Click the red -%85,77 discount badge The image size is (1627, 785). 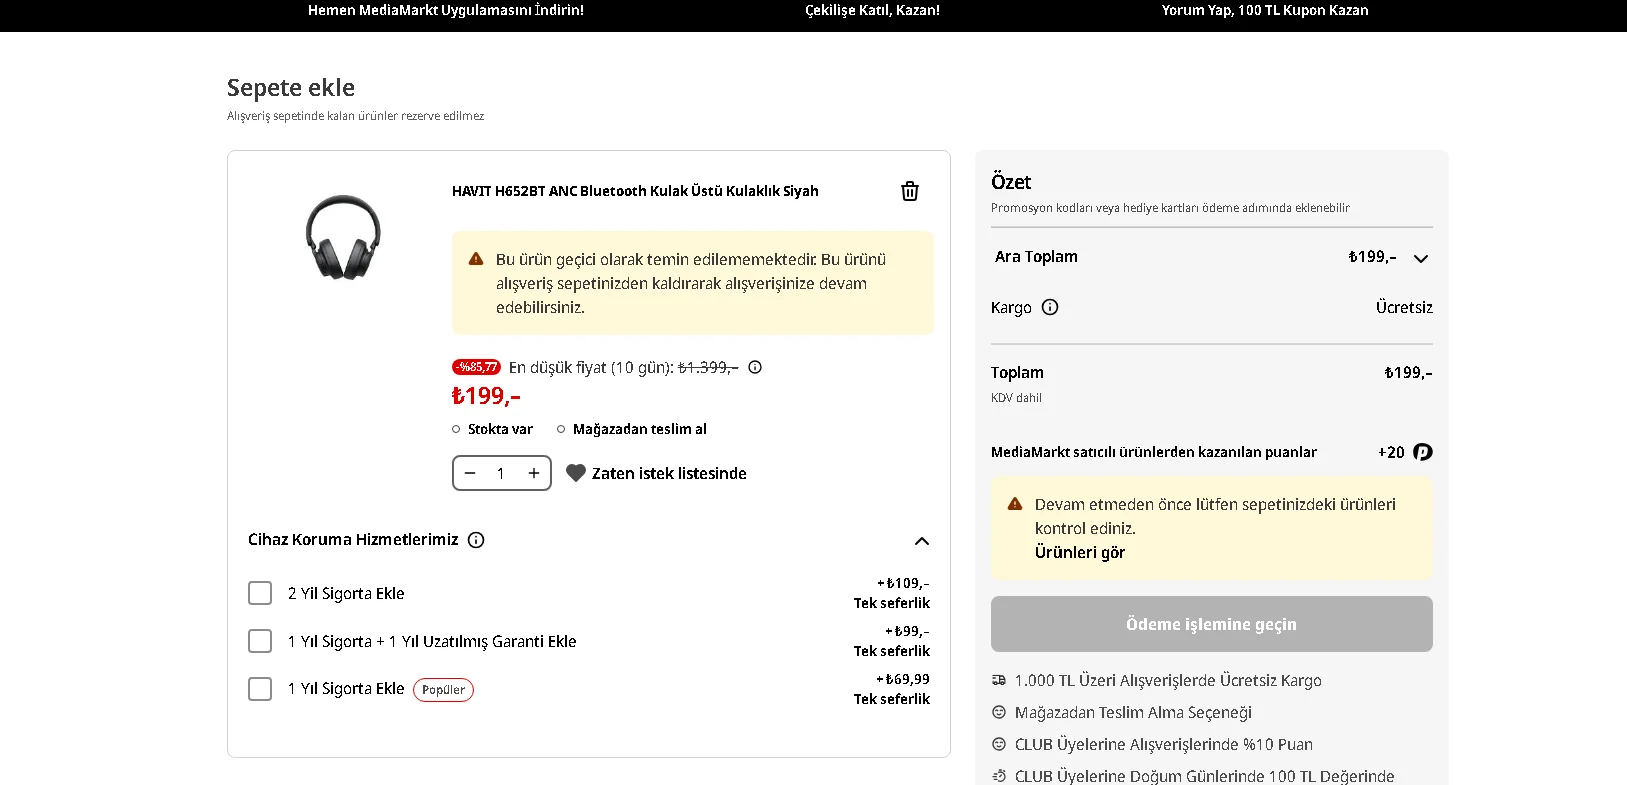[476, 367]
